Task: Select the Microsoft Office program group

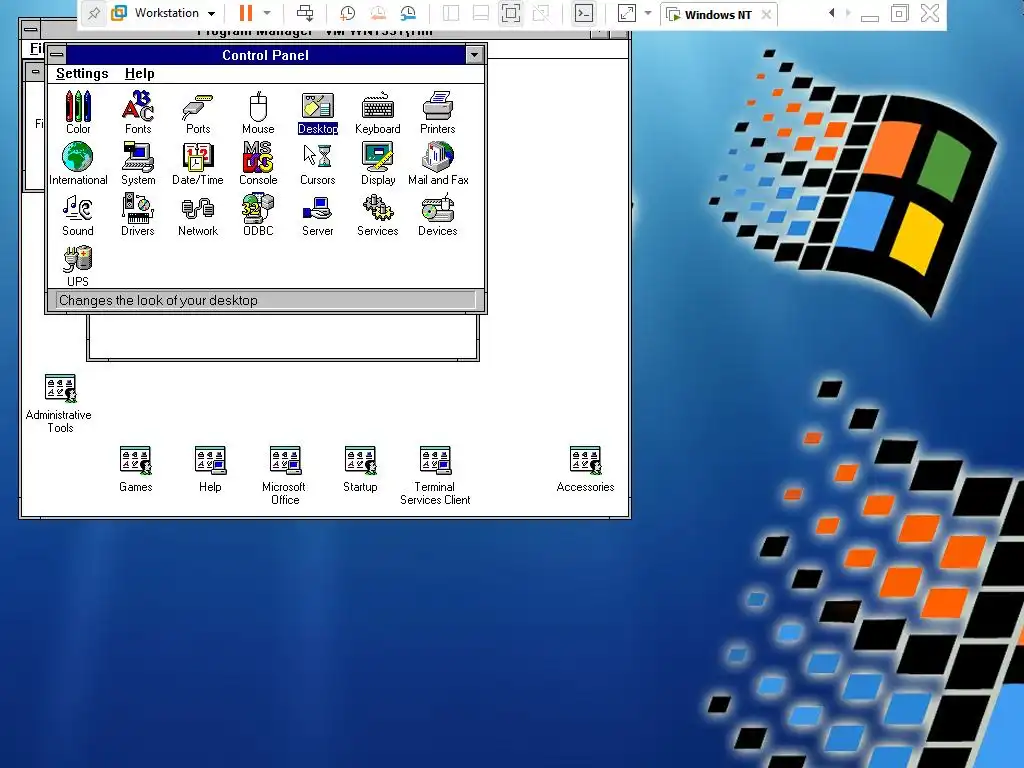Action: [284, 475]
